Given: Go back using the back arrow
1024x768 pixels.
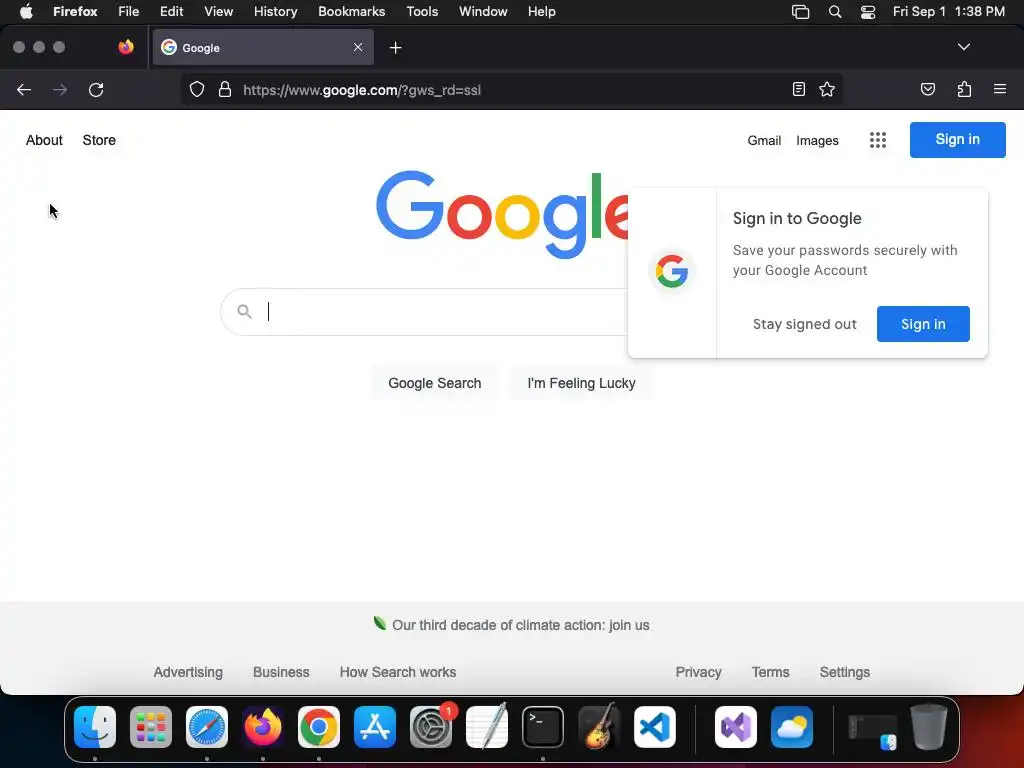Looking at the screenshot, I should 24,89.
